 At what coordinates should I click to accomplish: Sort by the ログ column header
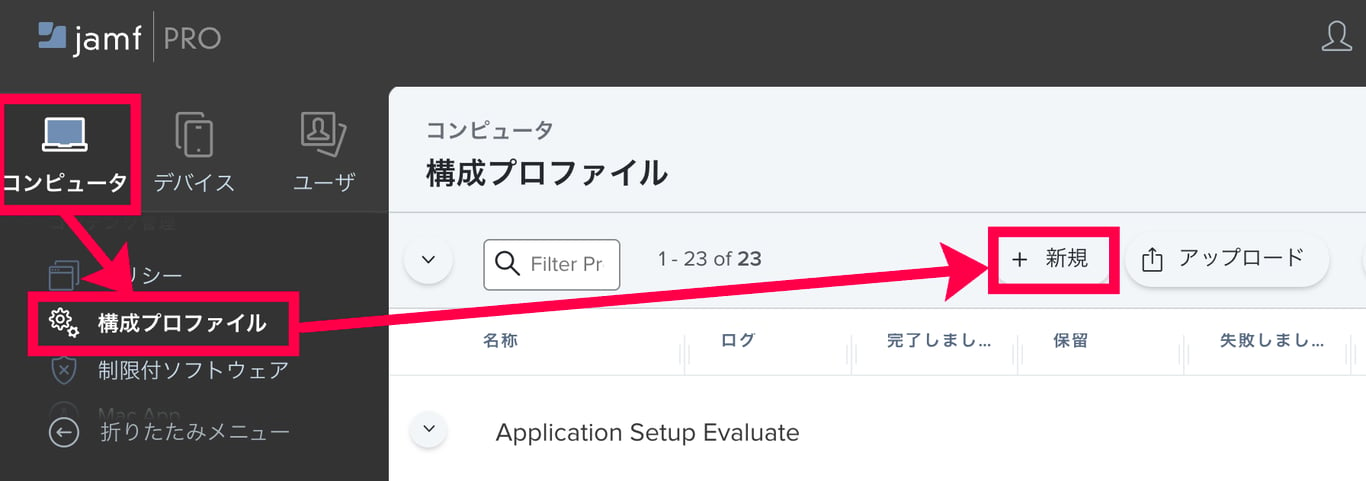(738, 341)
